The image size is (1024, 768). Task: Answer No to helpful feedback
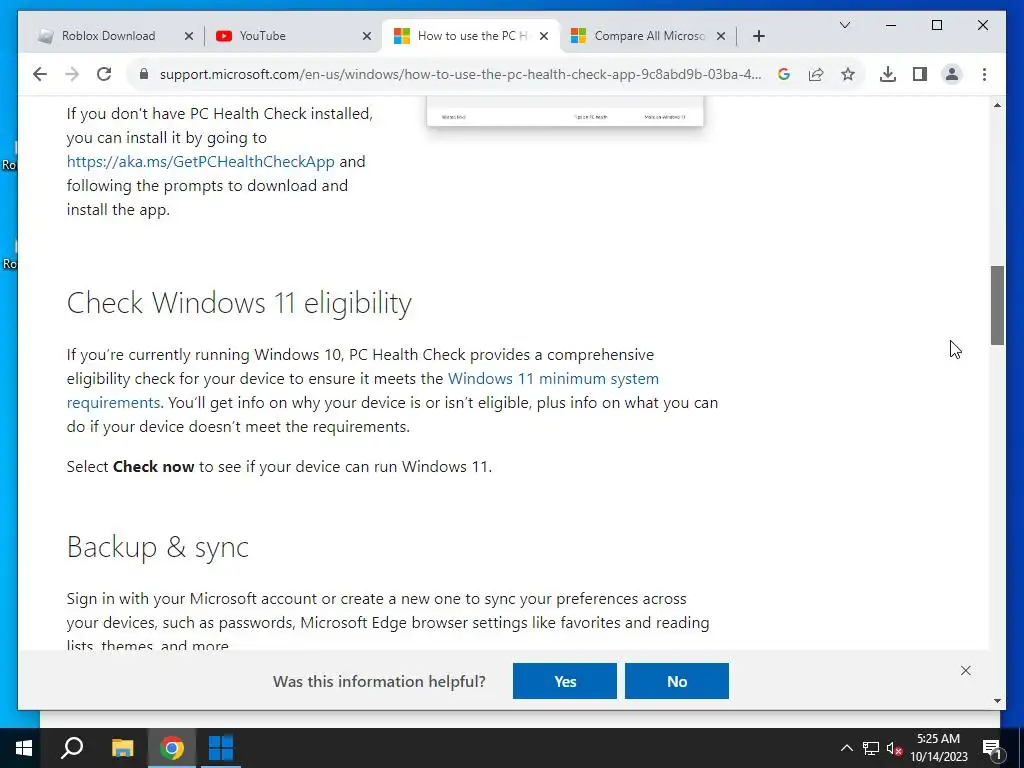(677, 681)
